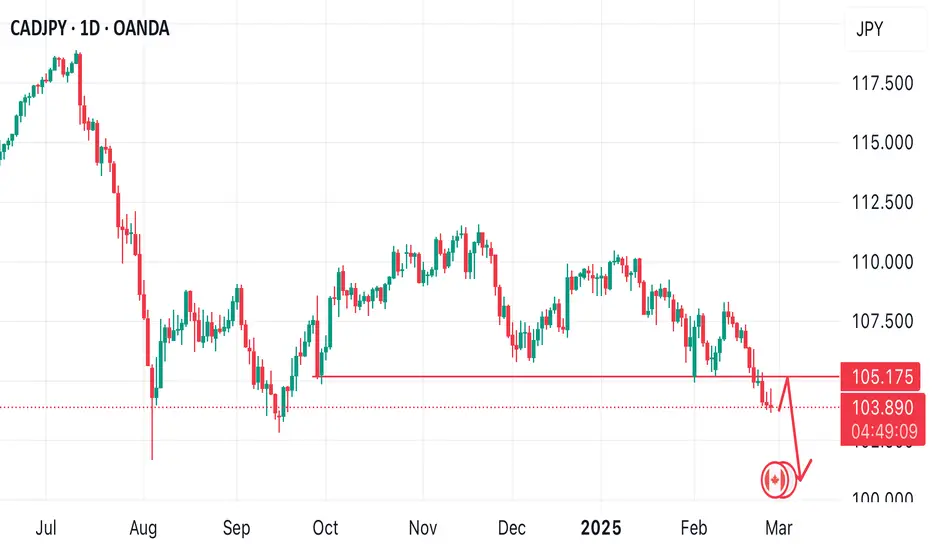The height and width of the screenshot is (550, 932).
Task: Click the Canadian flag coin icon
Action: tap(779, 479)
